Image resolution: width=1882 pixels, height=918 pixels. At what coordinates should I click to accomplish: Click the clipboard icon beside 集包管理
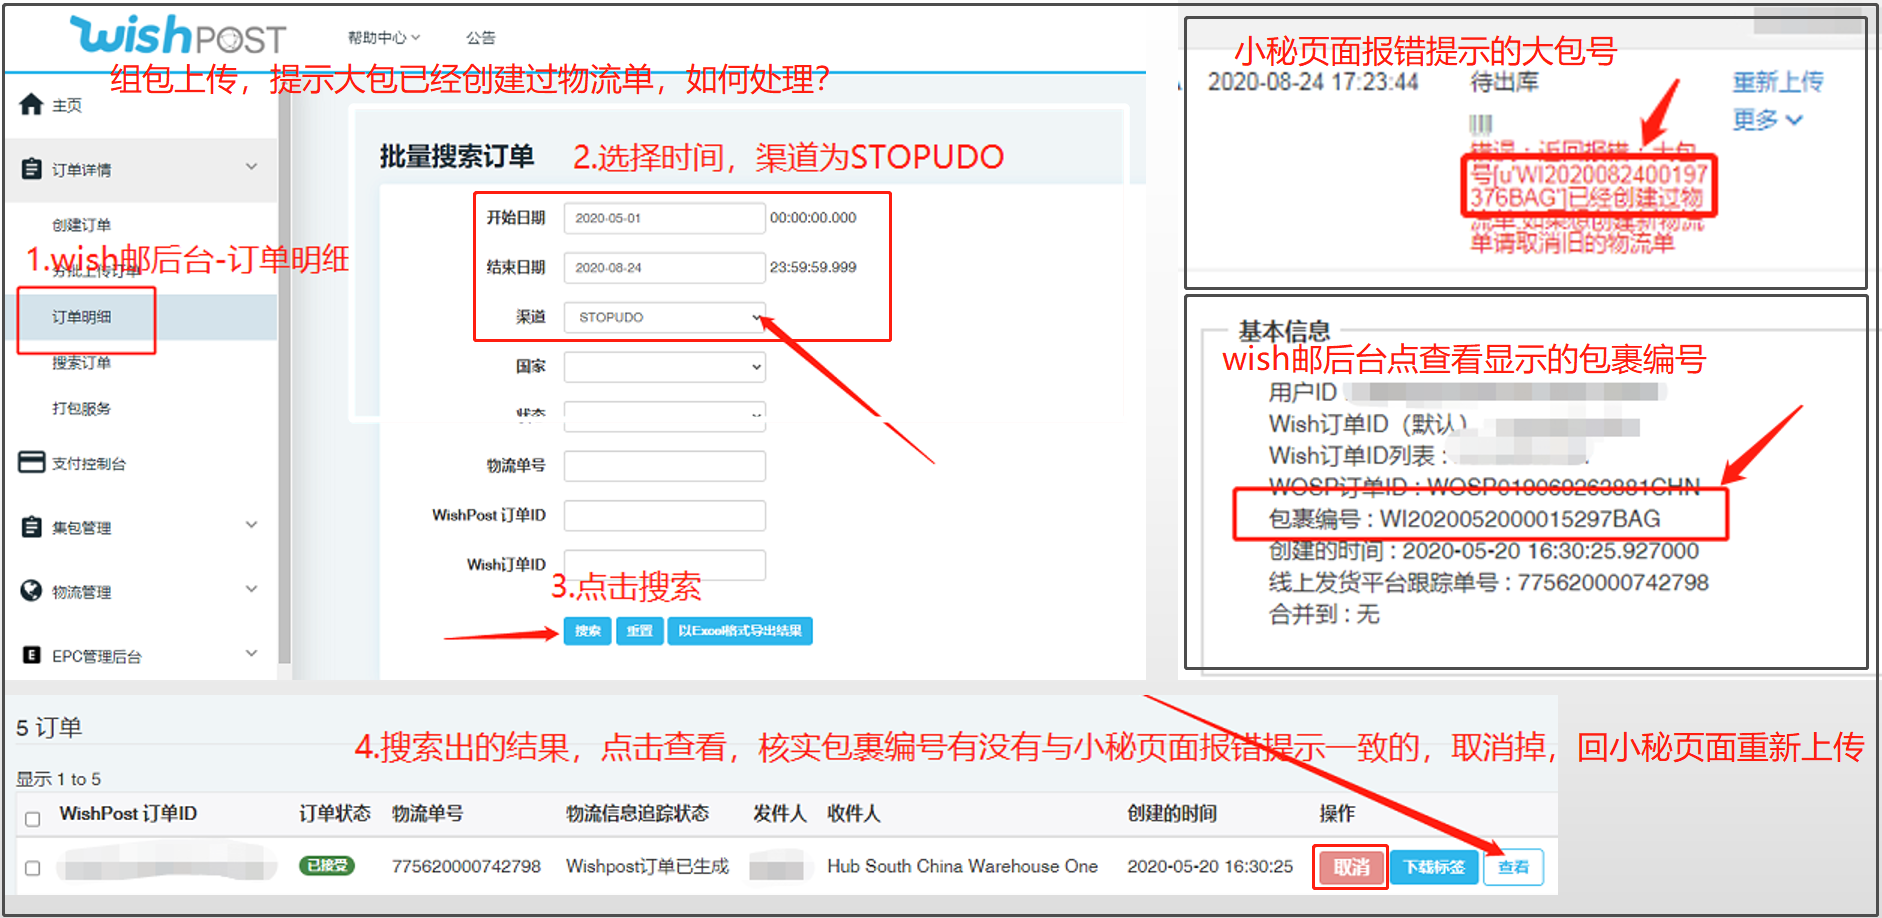pyautogui.click(x=31, y=526)
